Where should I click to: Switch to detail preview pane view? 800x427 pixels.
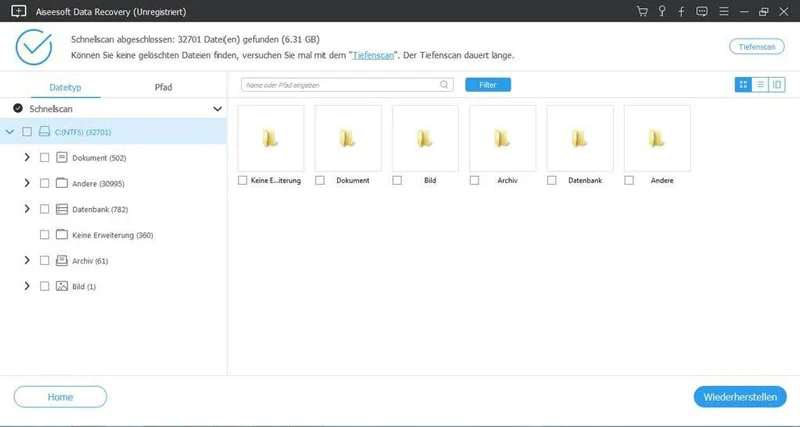777,85
